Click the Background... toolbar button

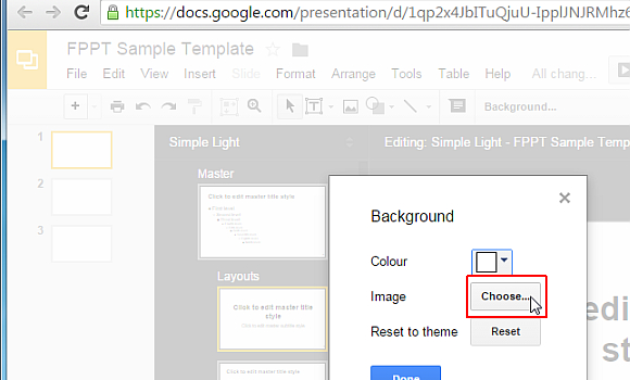pos(520,107)
